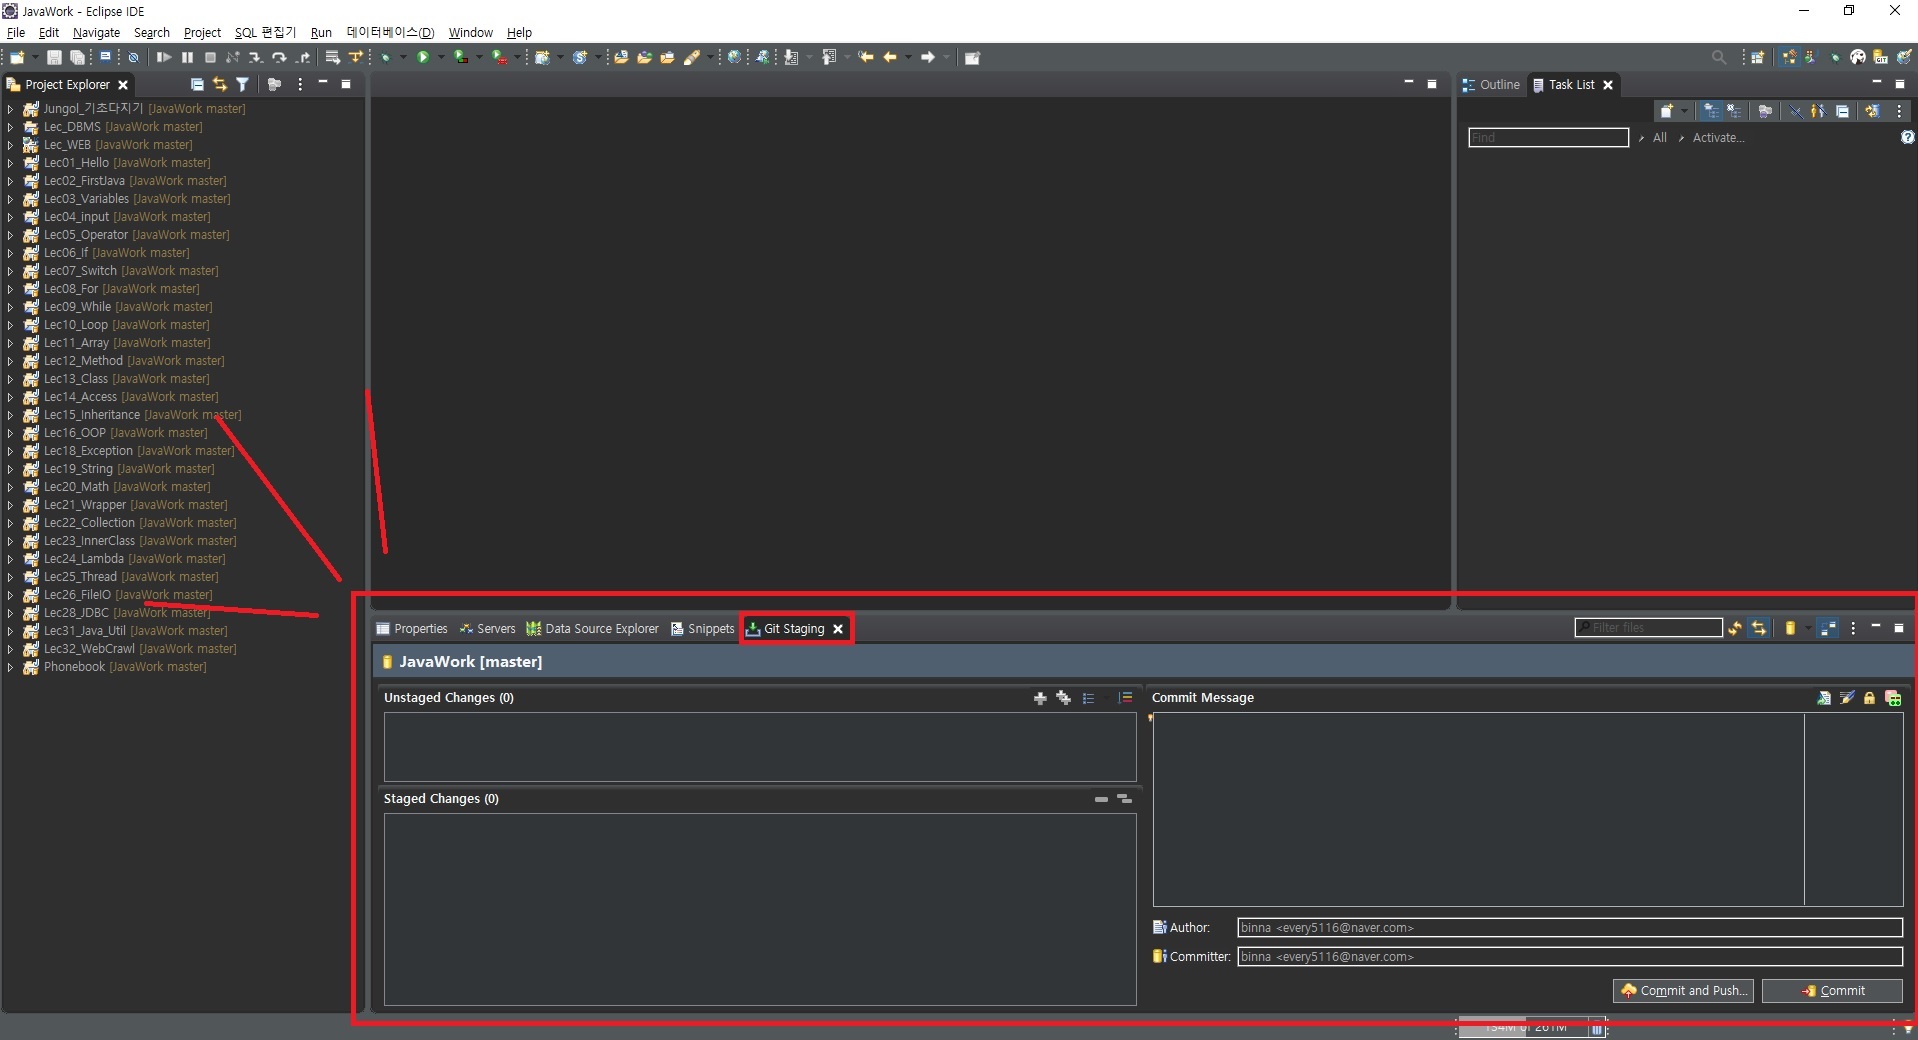Viewport: 1918px width, 1040px height.
Task: Click the Debug bug icon in toolbar
Action: tap(385, 57)
